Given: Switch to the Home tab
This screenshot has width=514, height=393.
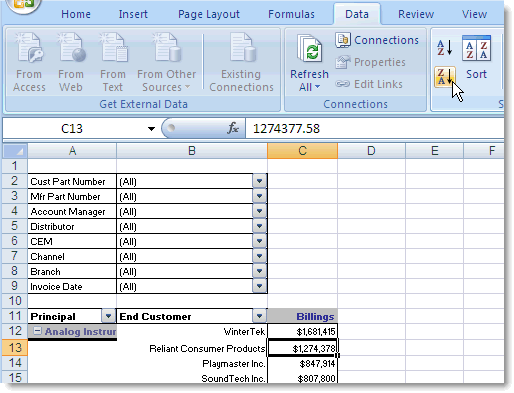Looking at the screenshot, I should pos(76,14).
